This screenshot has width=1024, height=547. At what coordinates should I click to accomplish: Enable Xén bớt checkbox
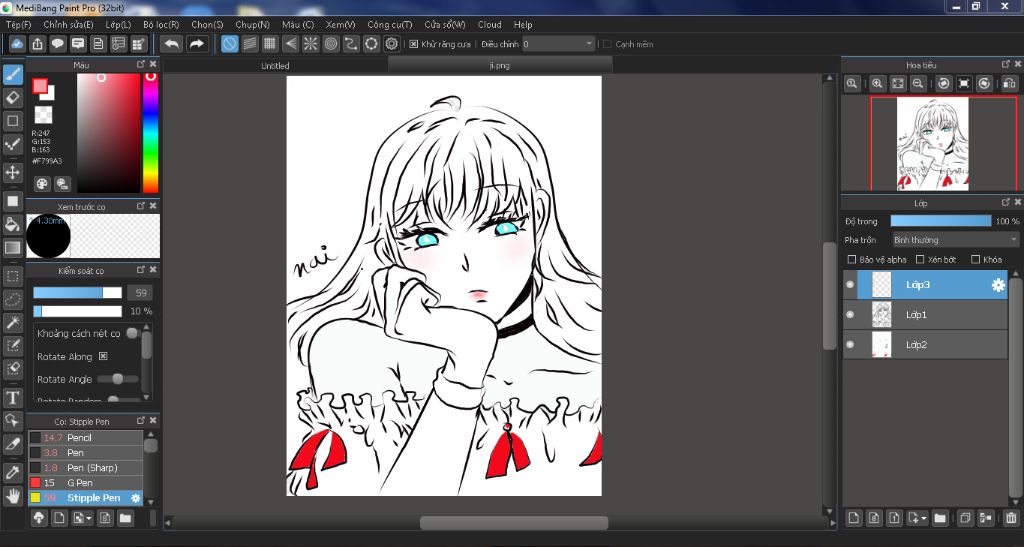coord(920,259)
